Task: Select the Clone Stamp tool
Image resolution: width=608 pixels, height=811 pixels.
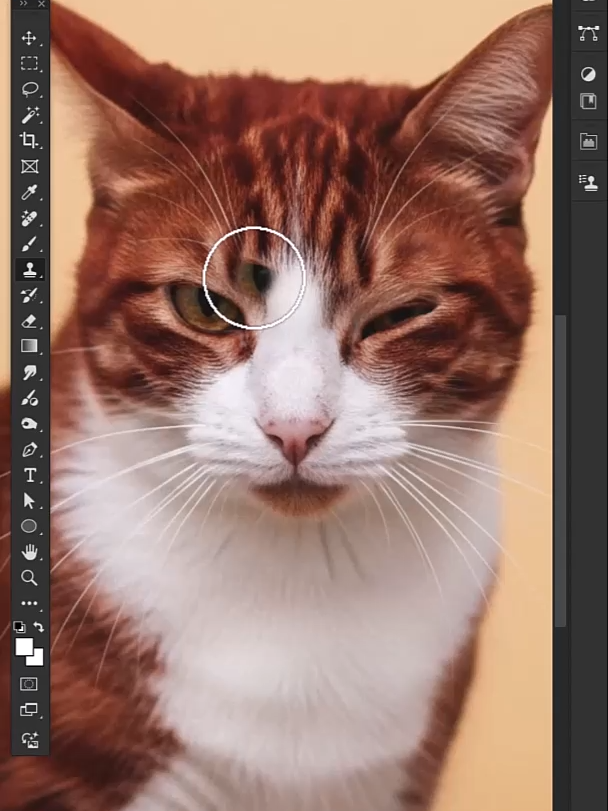Action: point(29,269)
